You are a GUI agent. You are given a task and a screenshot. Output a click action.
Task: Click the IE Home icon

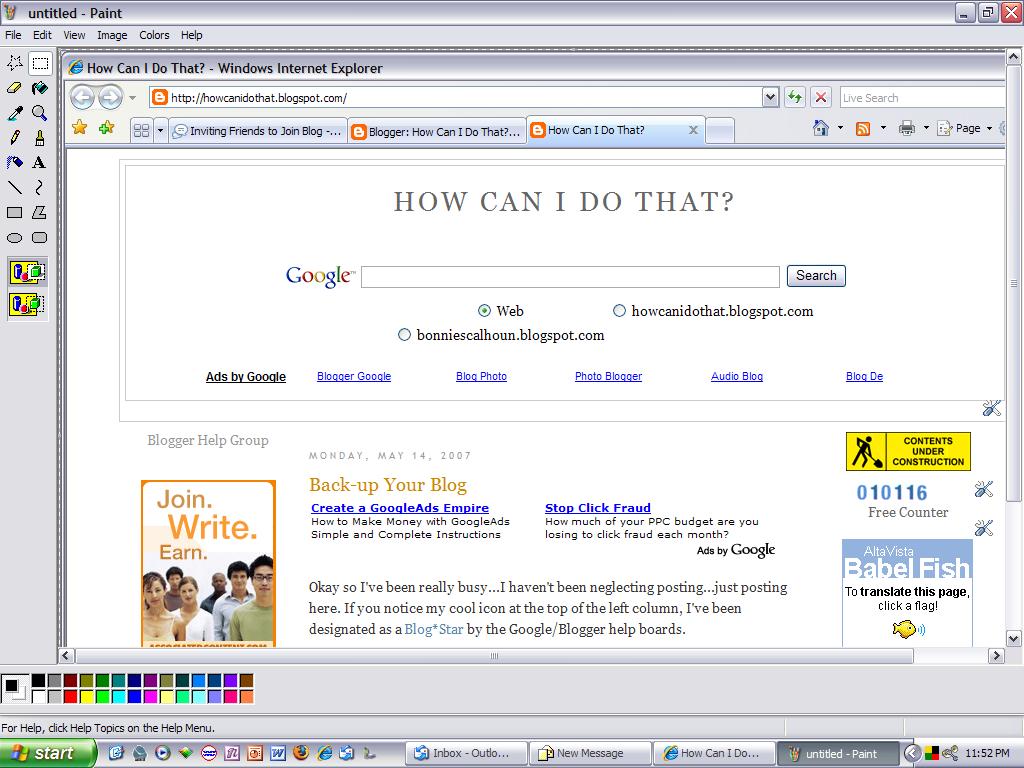click(x=821, y=128)
